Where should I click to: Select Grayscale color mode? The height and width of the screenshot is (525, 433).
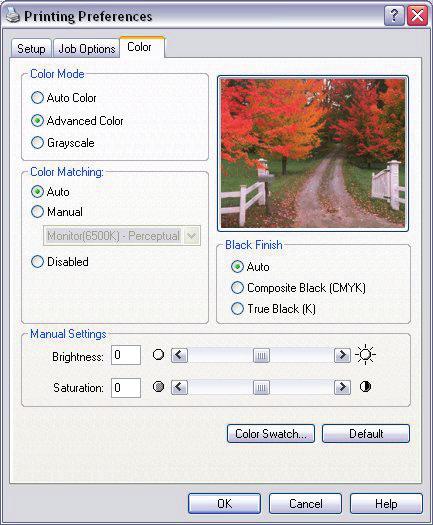point(63,143)
